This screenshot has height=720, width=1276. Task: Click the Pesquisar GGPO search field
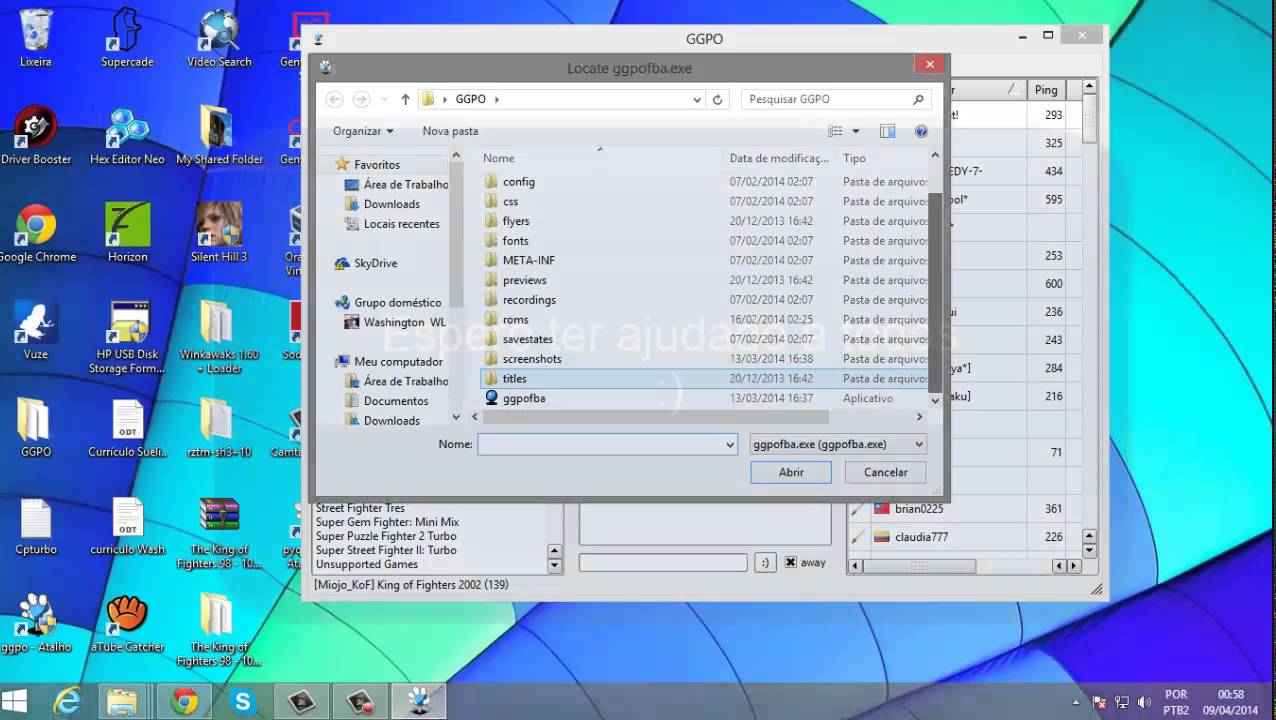tap(836, 99)
